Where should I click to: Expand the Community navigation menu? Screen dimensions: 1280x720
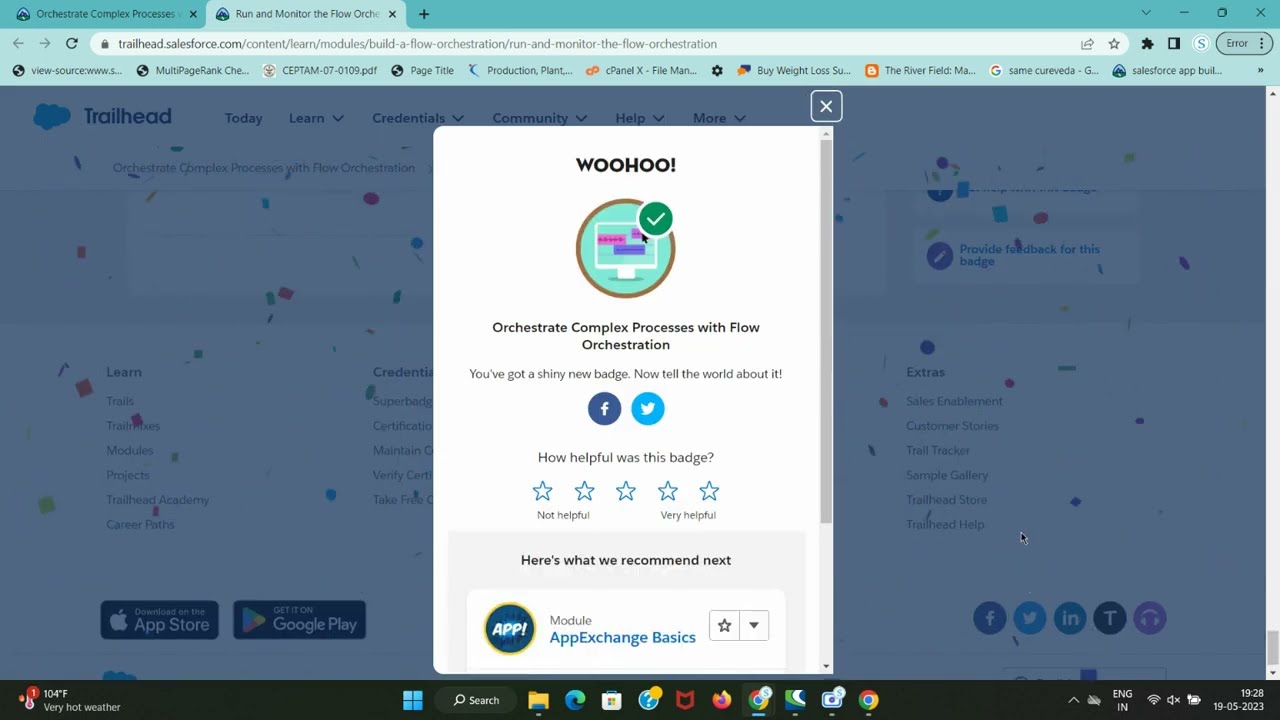540,118
